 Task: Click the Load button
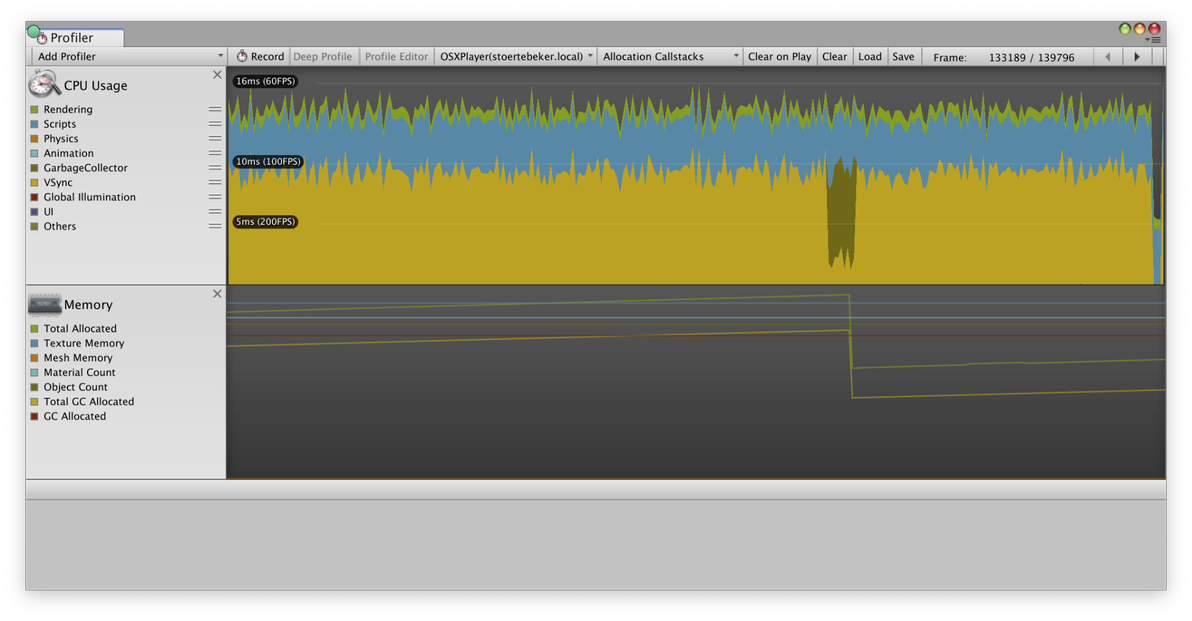coord(870,56)
